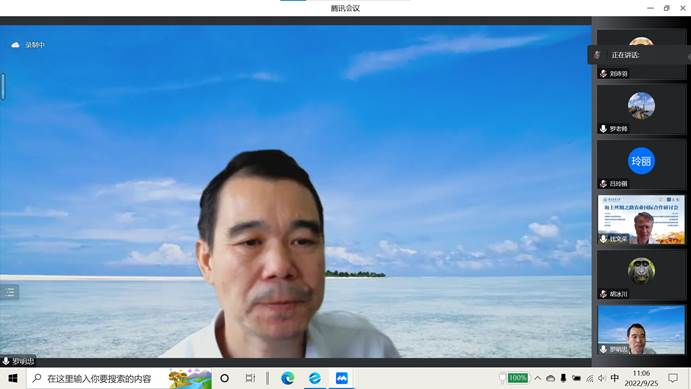Click the tray microphone-in-use icon

(x=563, y=378)
